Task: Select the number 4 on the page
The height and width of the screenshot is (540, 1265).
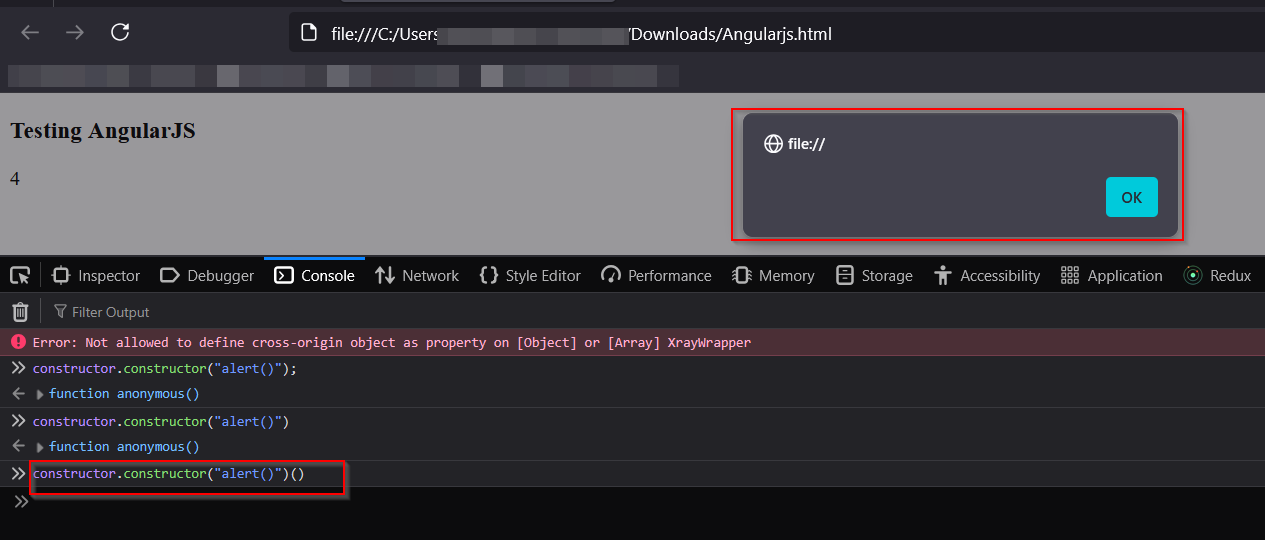Action: [15, 179]
